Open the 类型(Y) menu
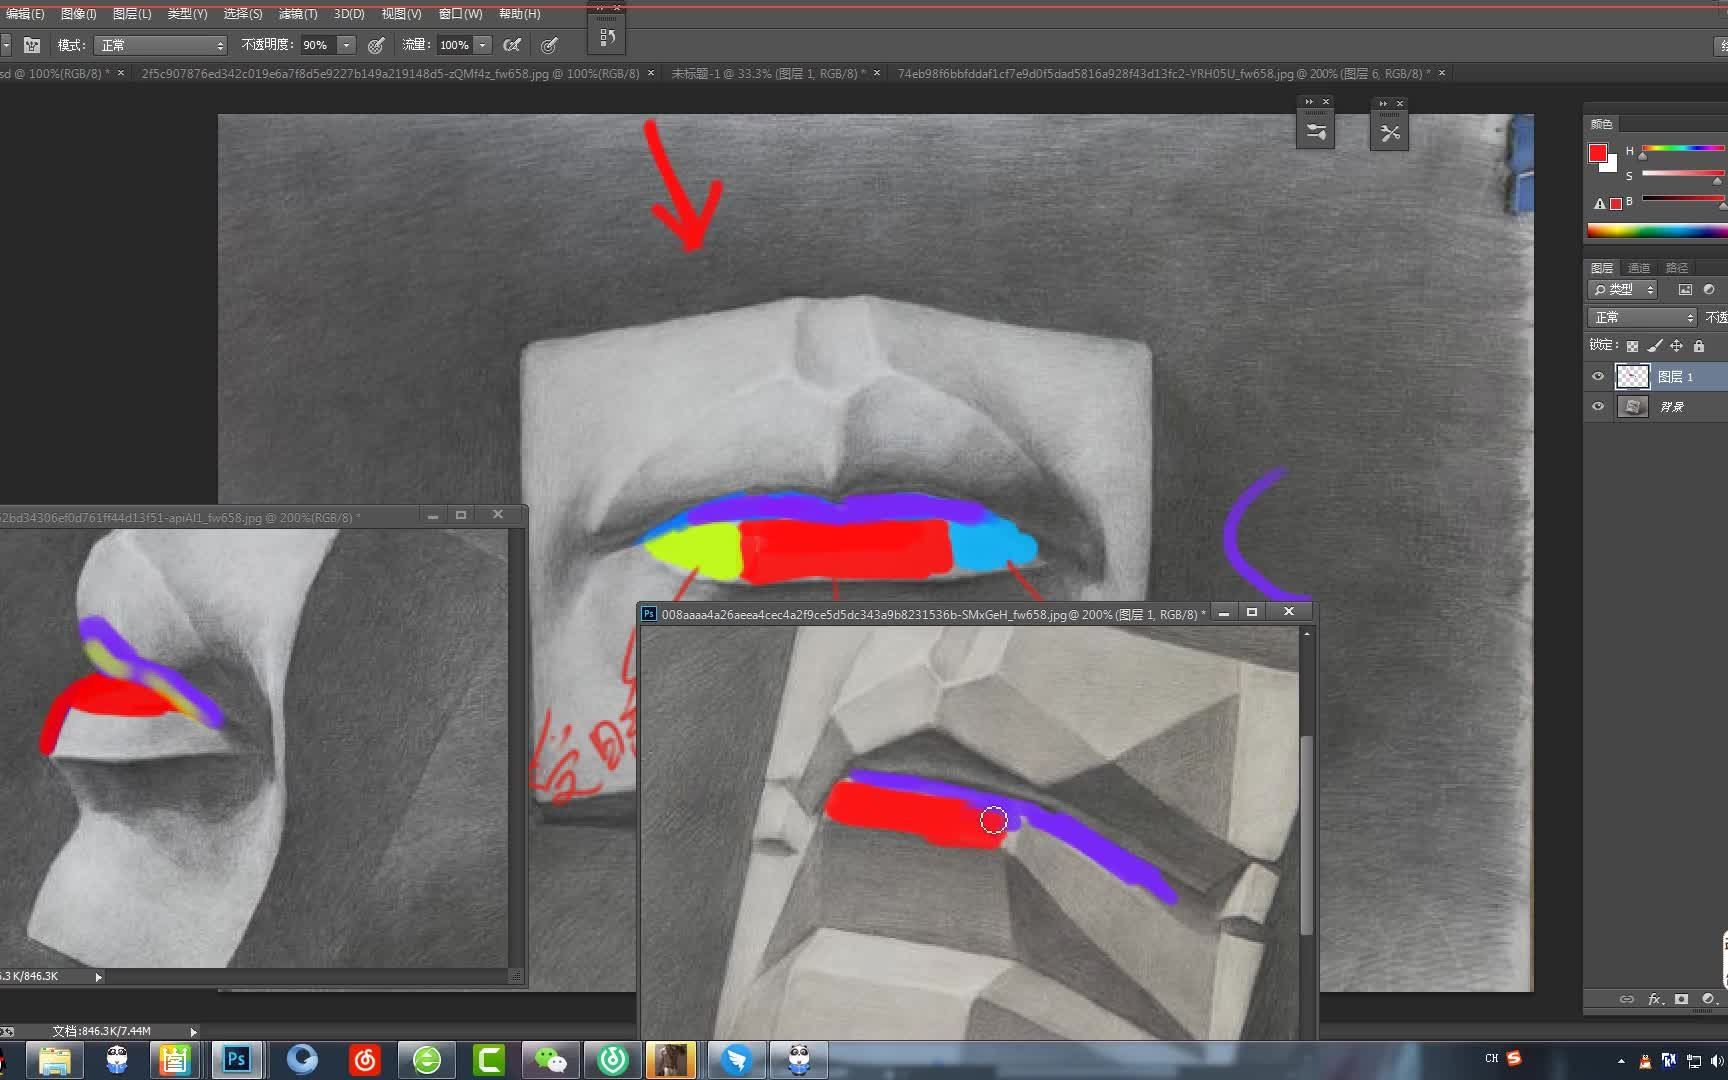 click(187, 14)
